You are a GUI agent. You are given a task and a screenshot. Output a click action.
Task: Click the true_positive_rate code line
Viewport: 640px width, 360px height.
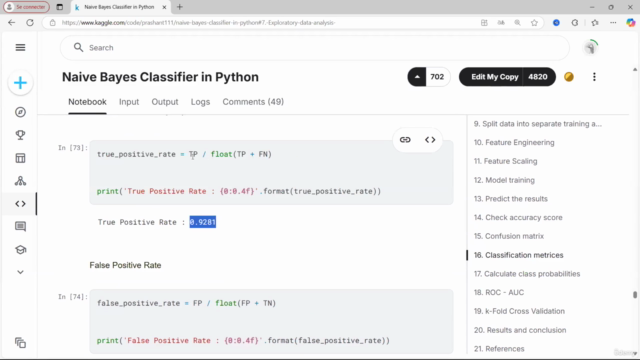[x=184, y=154]
